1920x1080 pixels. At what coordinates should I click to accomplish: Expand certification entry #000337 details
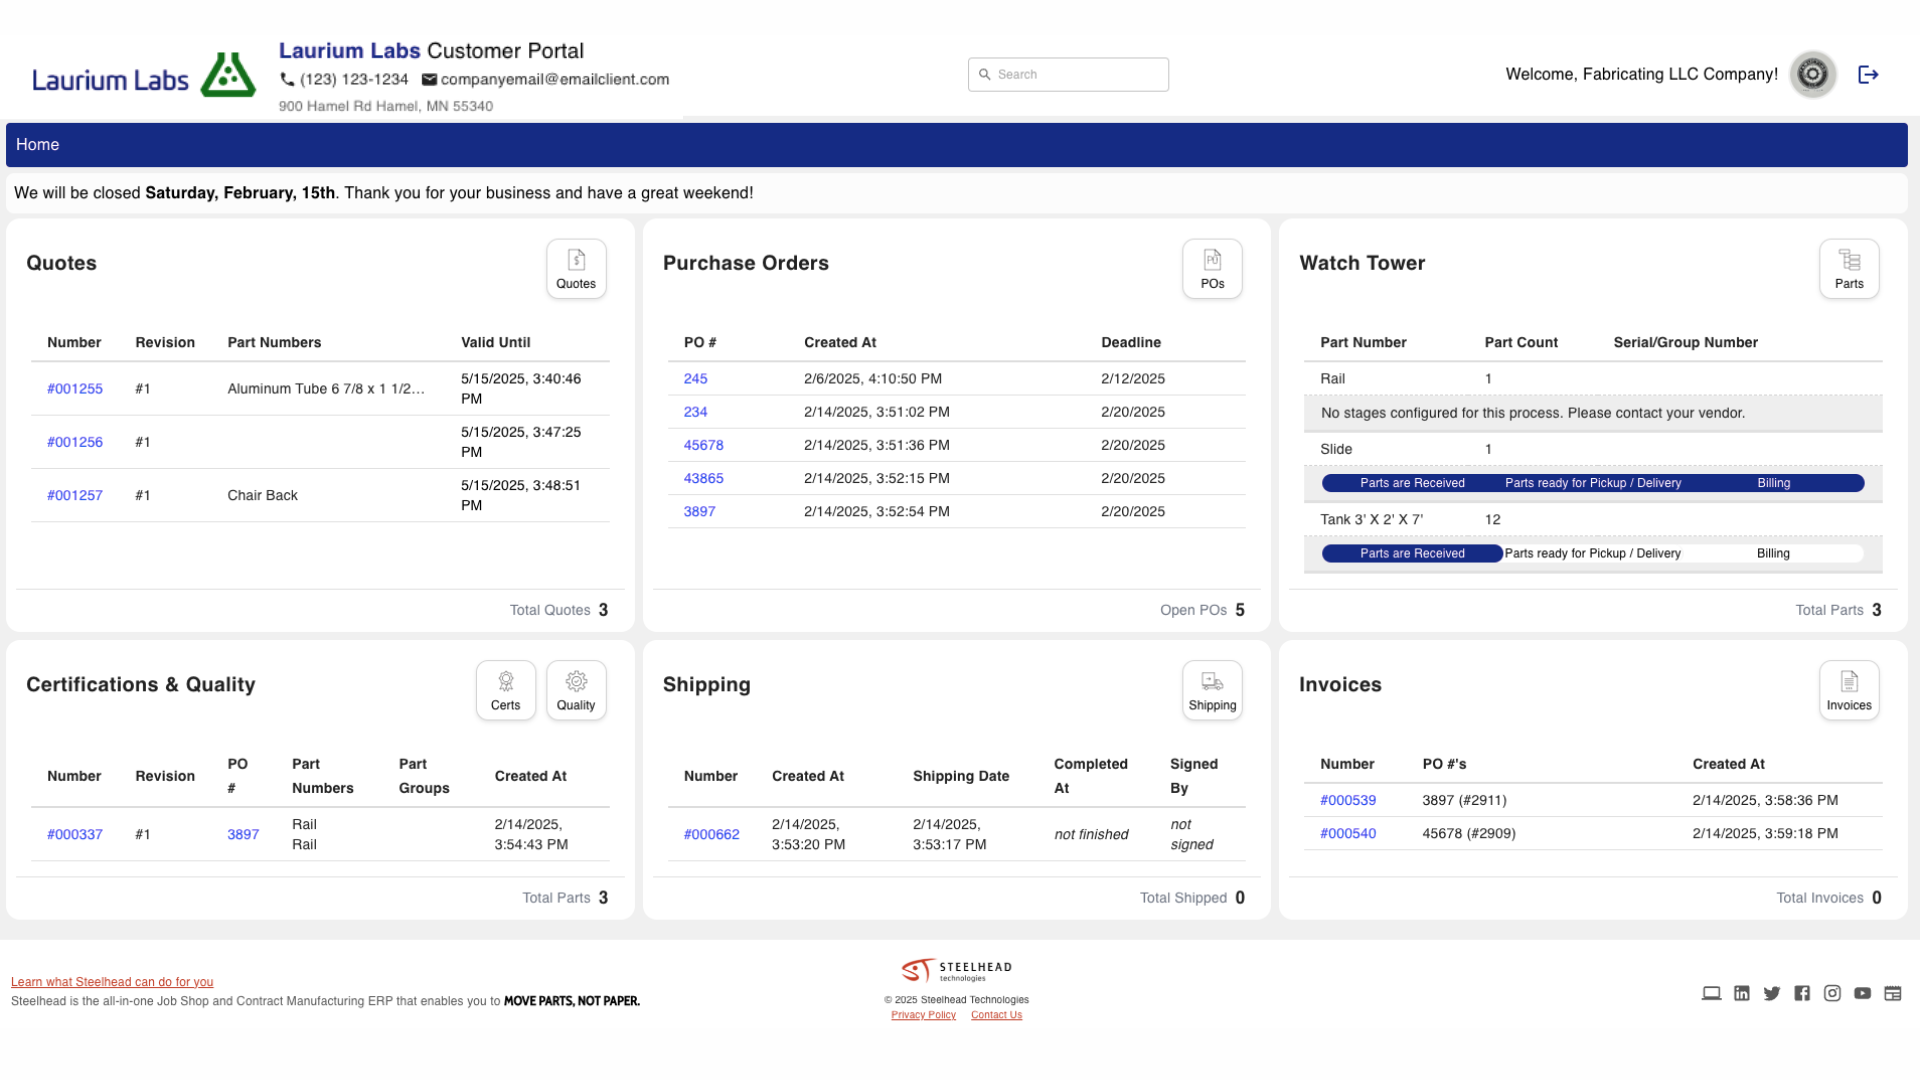(x=75, y=833)
